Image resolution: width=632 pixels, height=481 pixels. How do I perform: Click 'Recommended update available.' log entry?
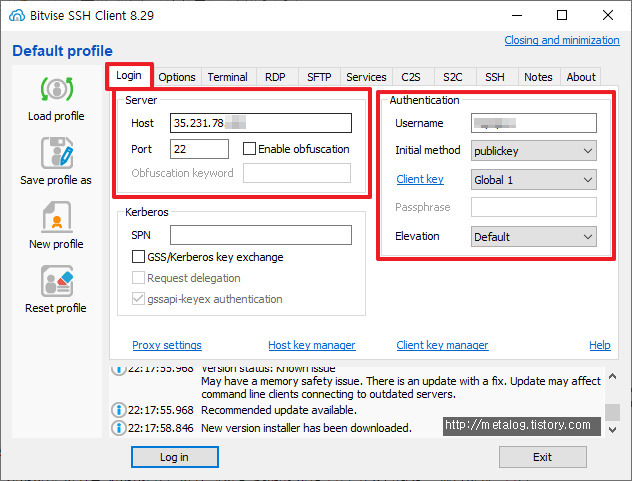point(279,410)
